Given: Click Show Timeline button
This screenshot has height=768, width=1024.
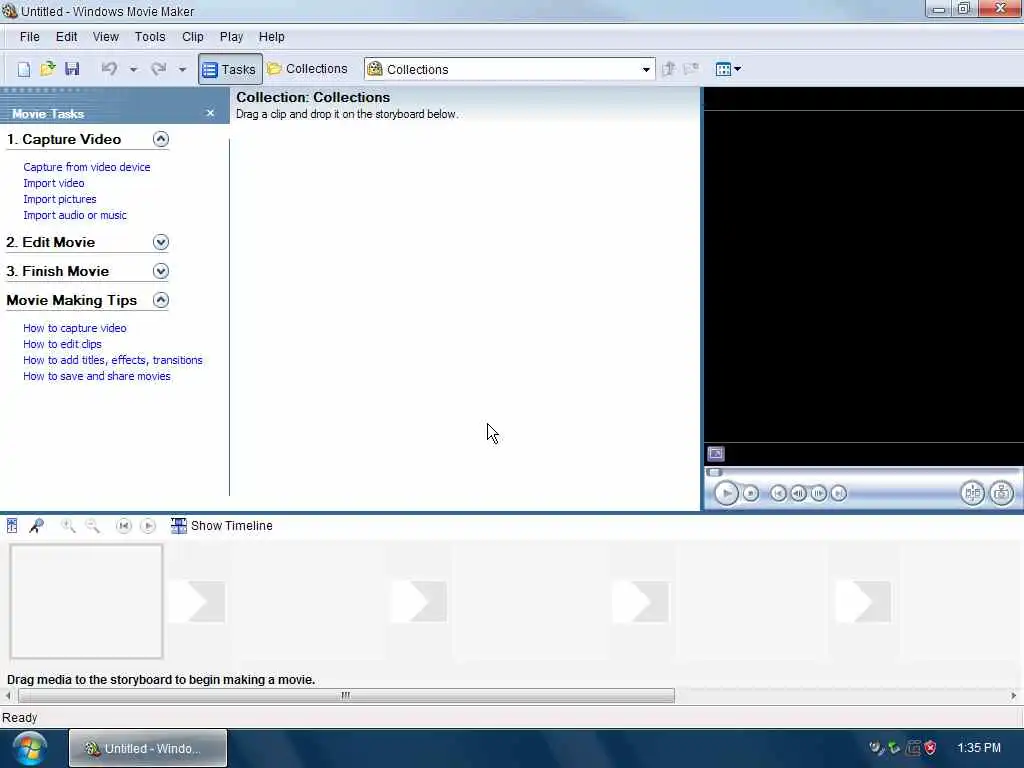Looking at the screenshot, I should pos(221,526).
